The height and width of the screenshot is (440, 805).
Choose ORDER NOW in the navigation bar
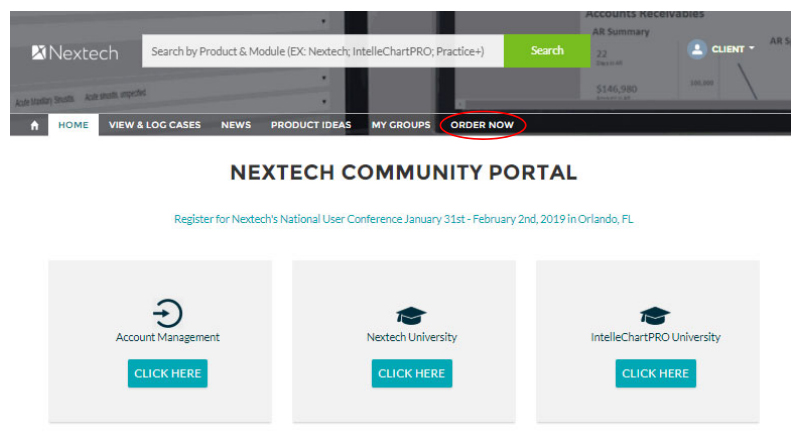click(482, 125)
